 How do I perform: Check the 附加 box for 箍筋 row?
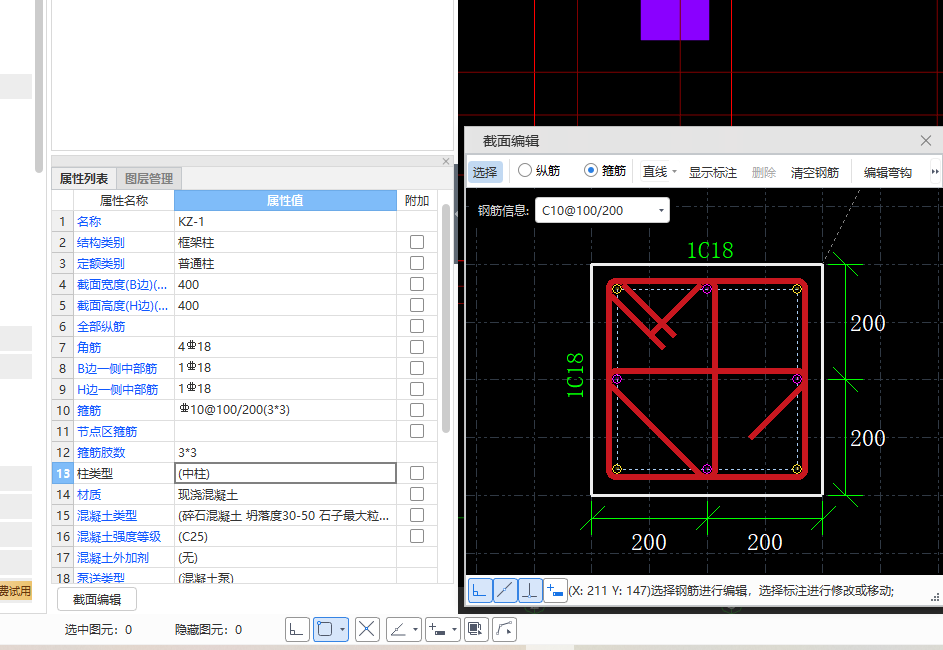(417, 410)
